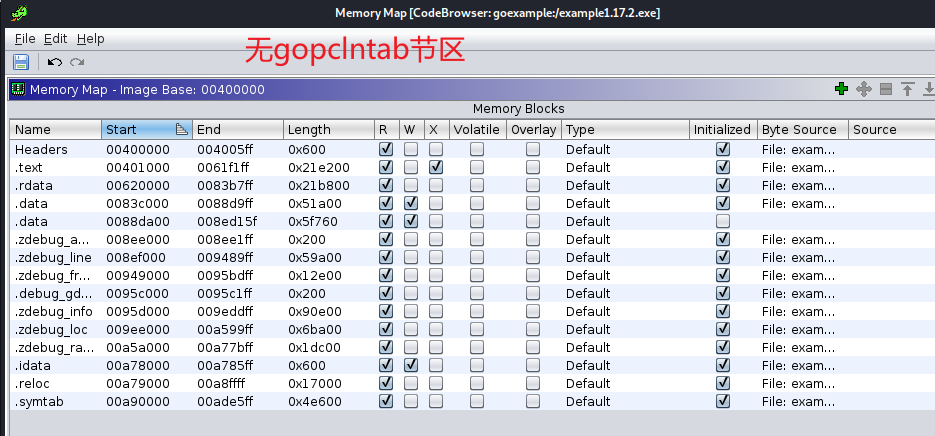The image size is (935, 436).
Task: Toggle the W write checkbox for .idata
Action: tap(411, 365)
